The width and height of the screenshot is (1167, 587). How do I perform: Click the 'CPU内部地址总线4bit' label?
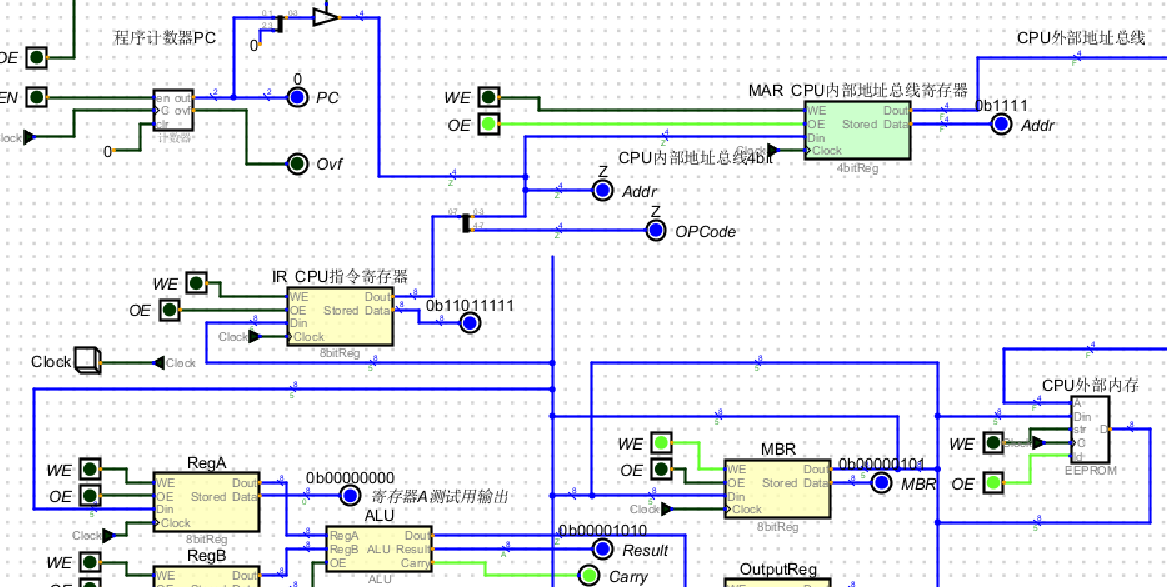(695, 158)
